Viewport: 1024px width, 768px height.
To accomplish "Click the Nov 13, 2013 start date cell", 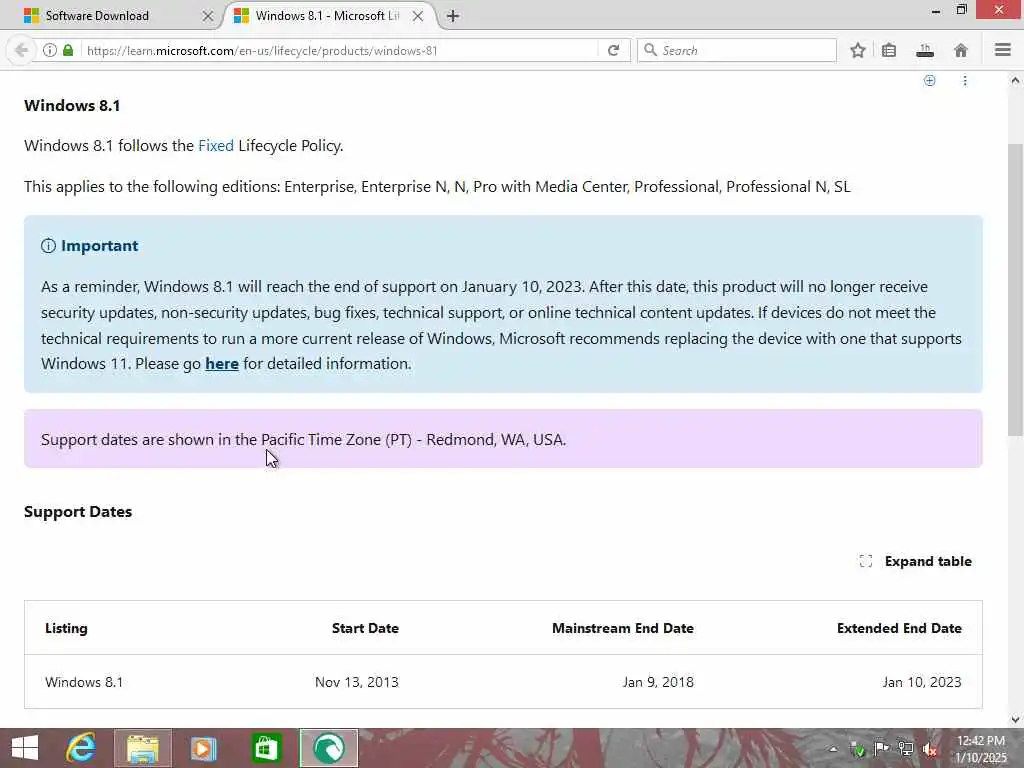I will click(357, 682).
